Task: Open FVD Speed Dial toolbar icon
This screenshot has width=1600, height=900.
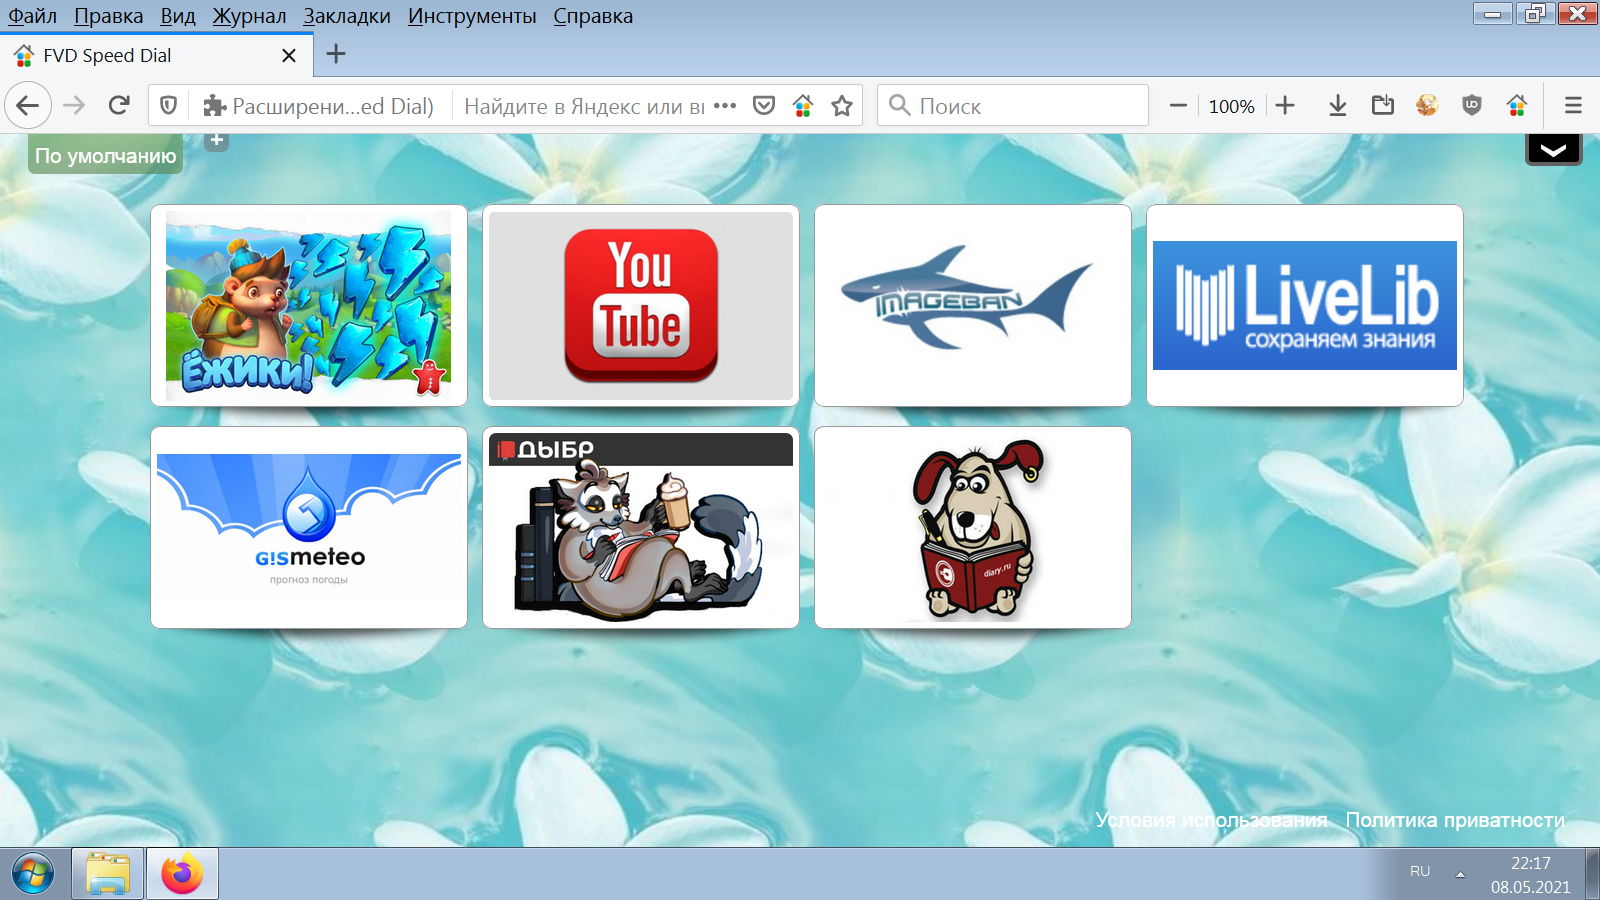Action: click(1517, 105)
